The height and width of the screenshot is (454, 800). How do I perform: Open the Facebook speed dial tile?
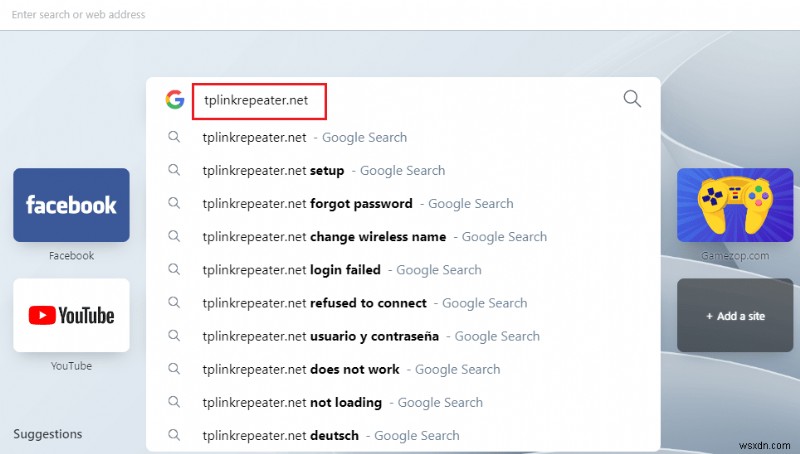point(71,205)
